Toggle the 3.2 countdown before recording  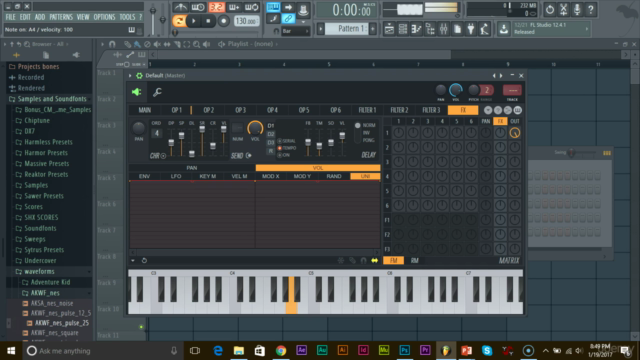tap(216, 7)
